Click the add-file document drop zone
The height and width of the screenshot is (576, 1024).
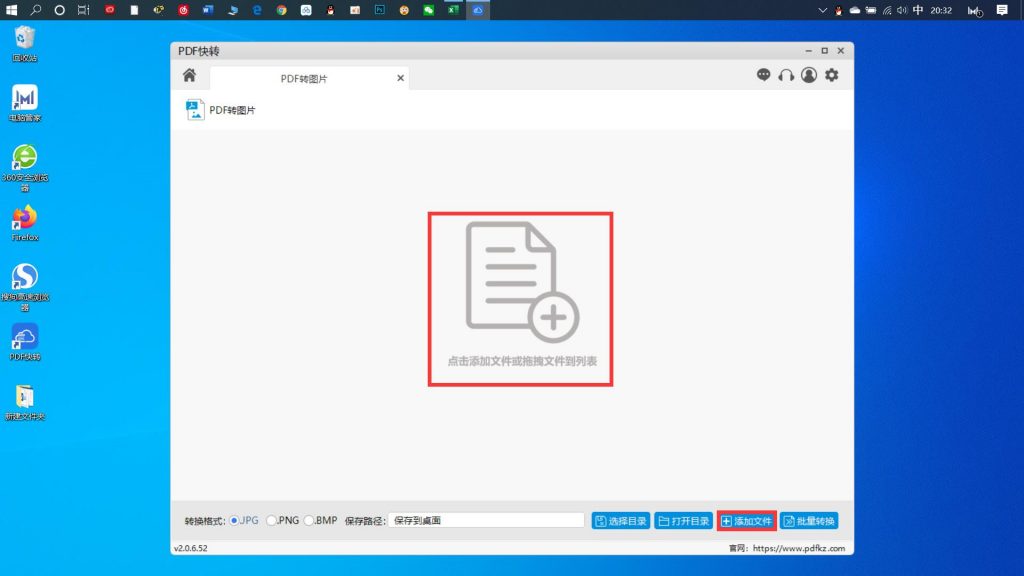coord(520,298)
